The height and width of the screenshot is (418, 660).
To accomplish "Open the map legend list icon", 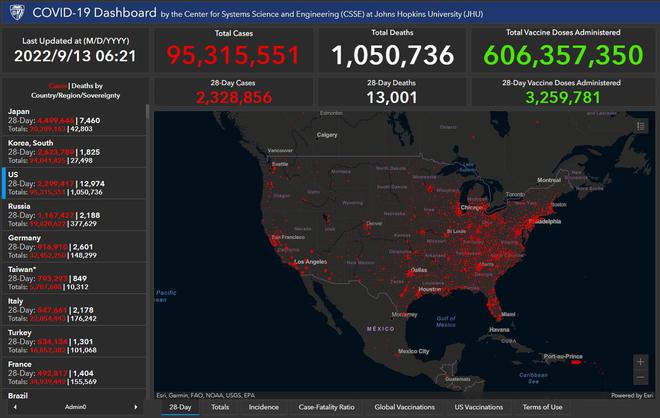I will [641, 126].
